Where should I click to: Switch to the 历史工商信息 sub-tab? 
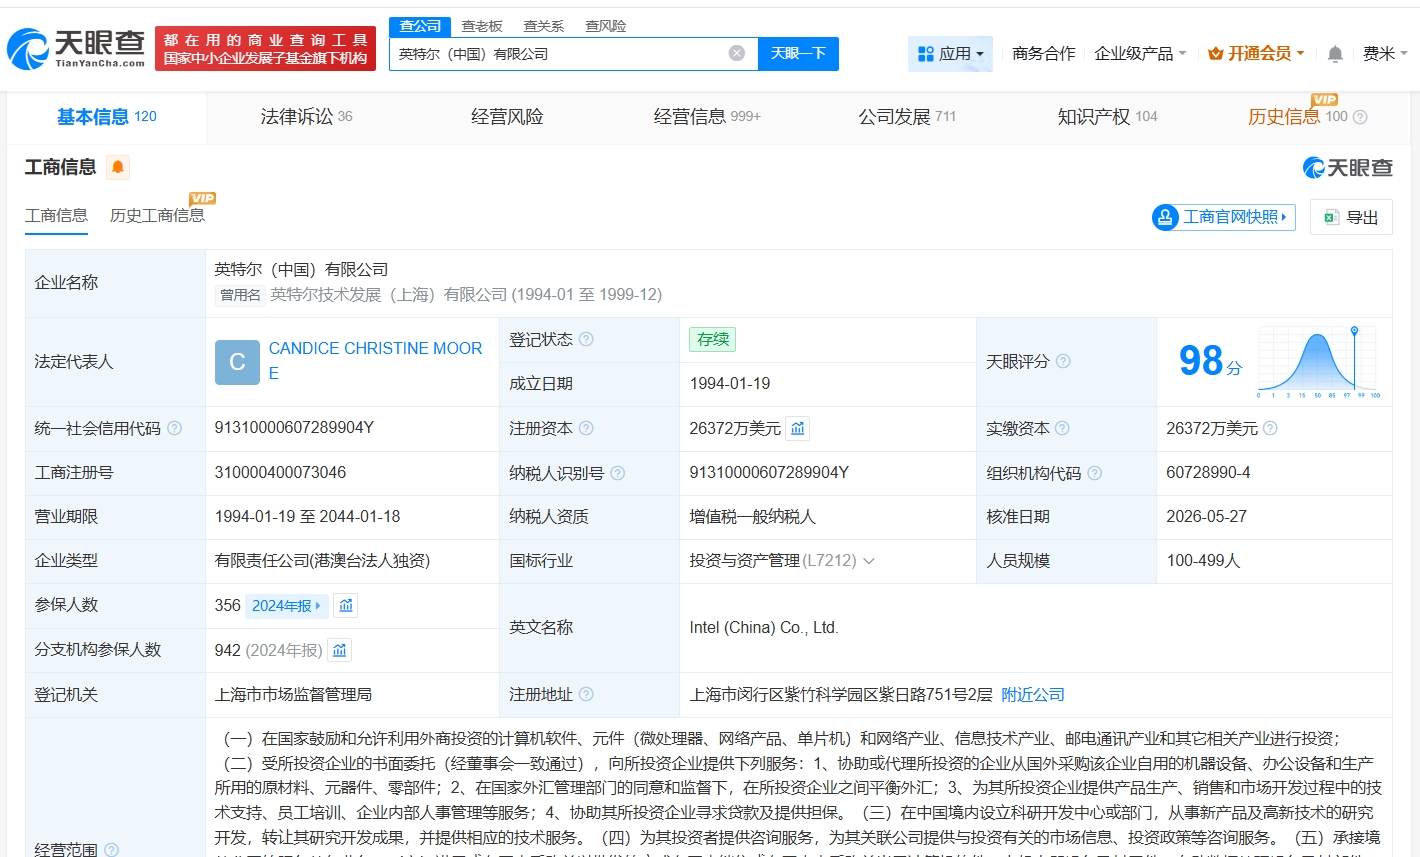157,216
